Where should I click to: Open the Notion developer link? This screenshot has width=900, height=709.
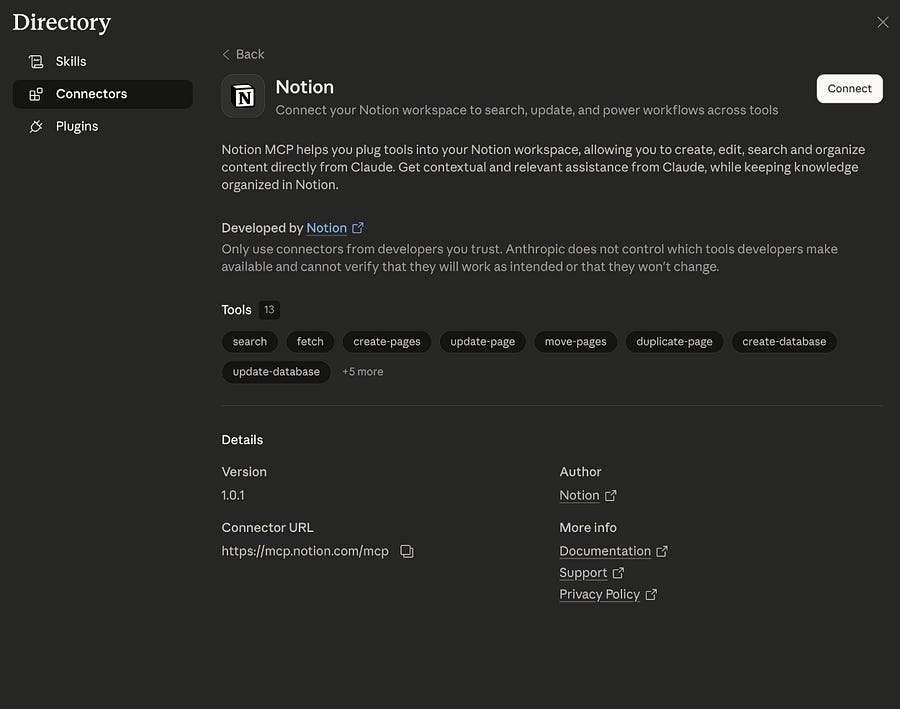327,228
